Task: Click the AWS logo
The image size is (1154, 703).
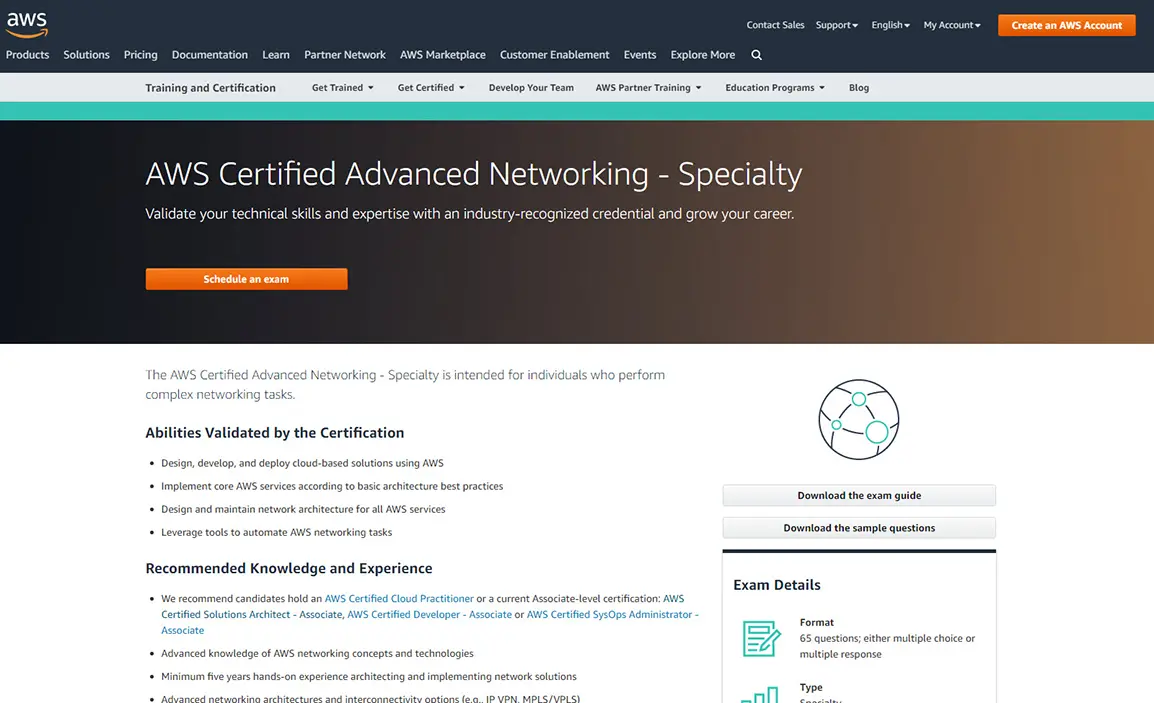Action: [x=27, y=24]
